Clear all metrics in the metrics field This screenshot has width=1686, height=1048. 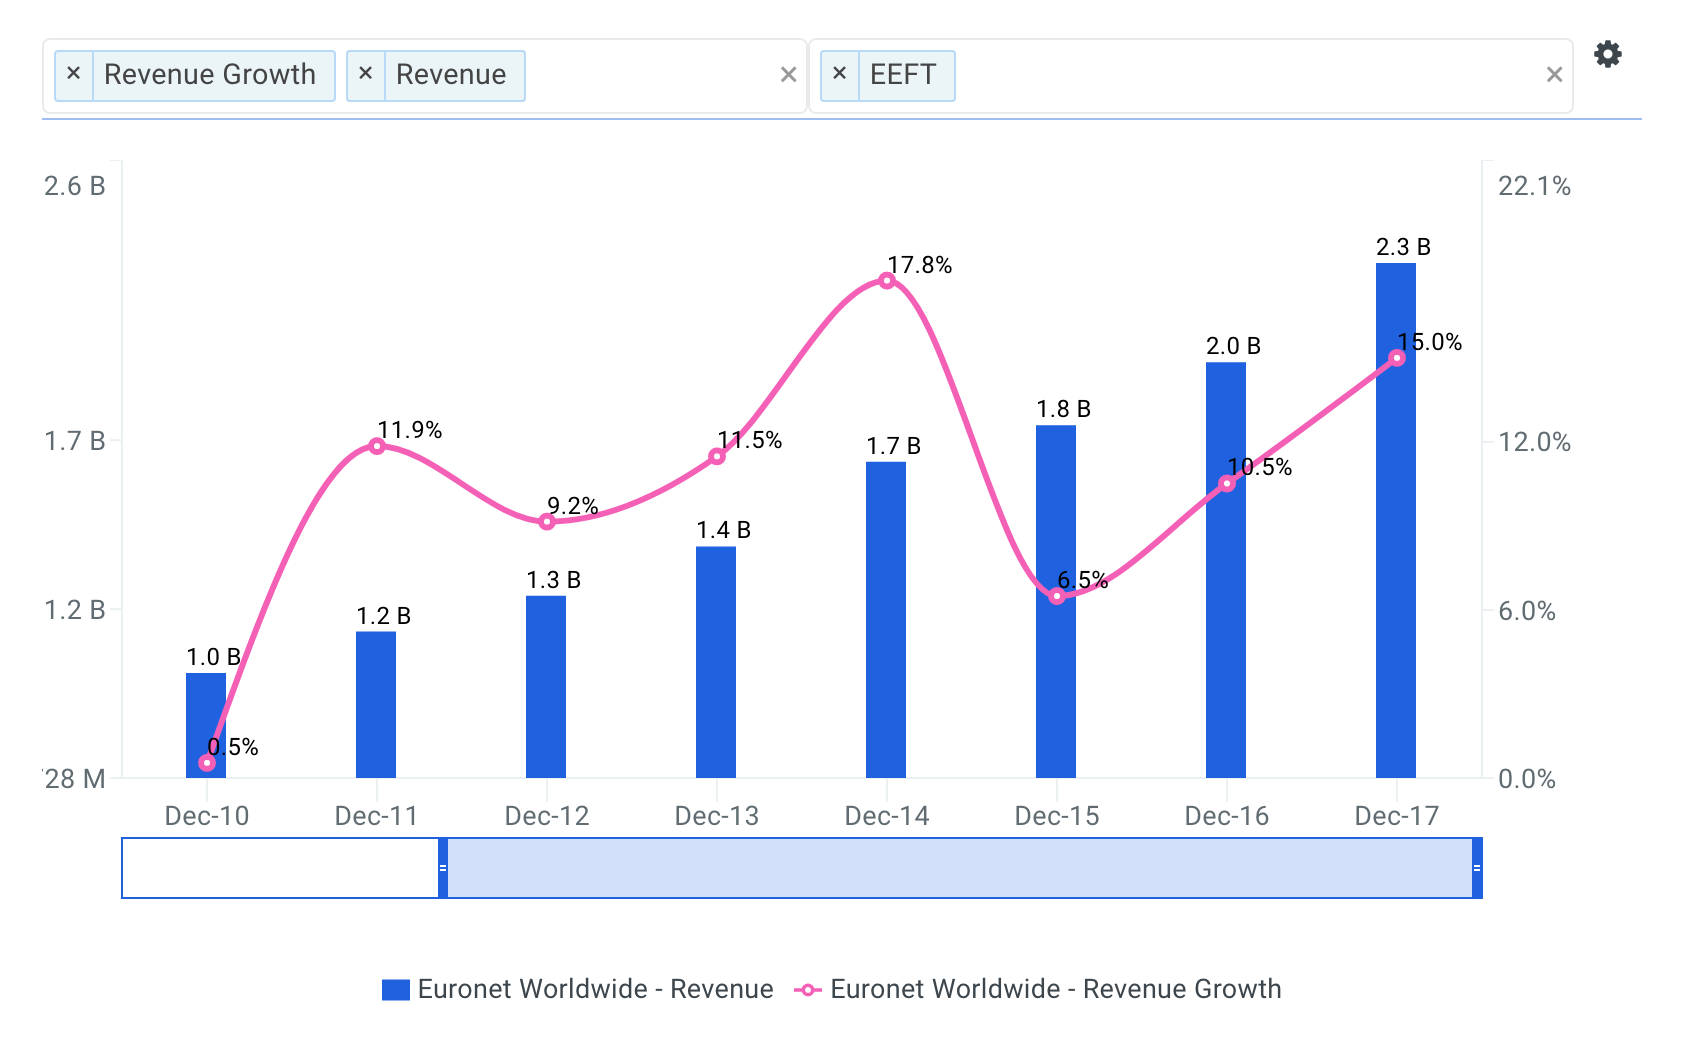pos(788,75)
